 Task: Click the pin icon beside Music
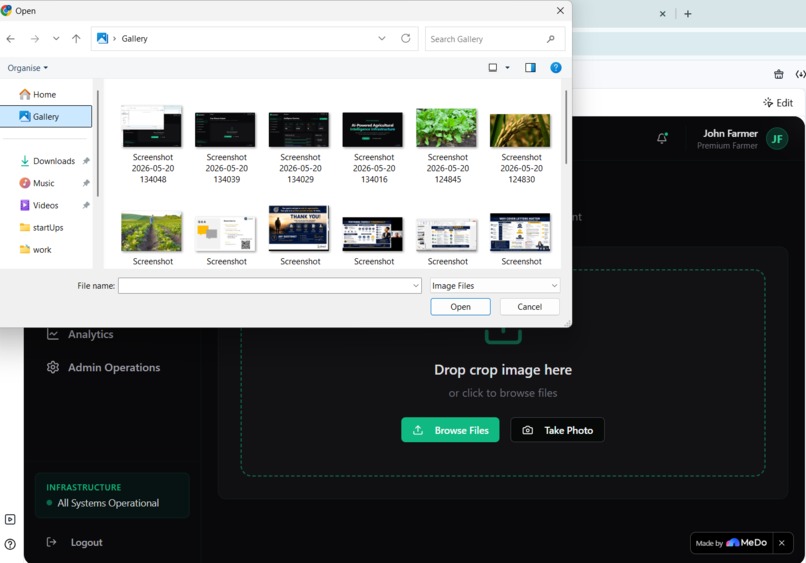86,183
